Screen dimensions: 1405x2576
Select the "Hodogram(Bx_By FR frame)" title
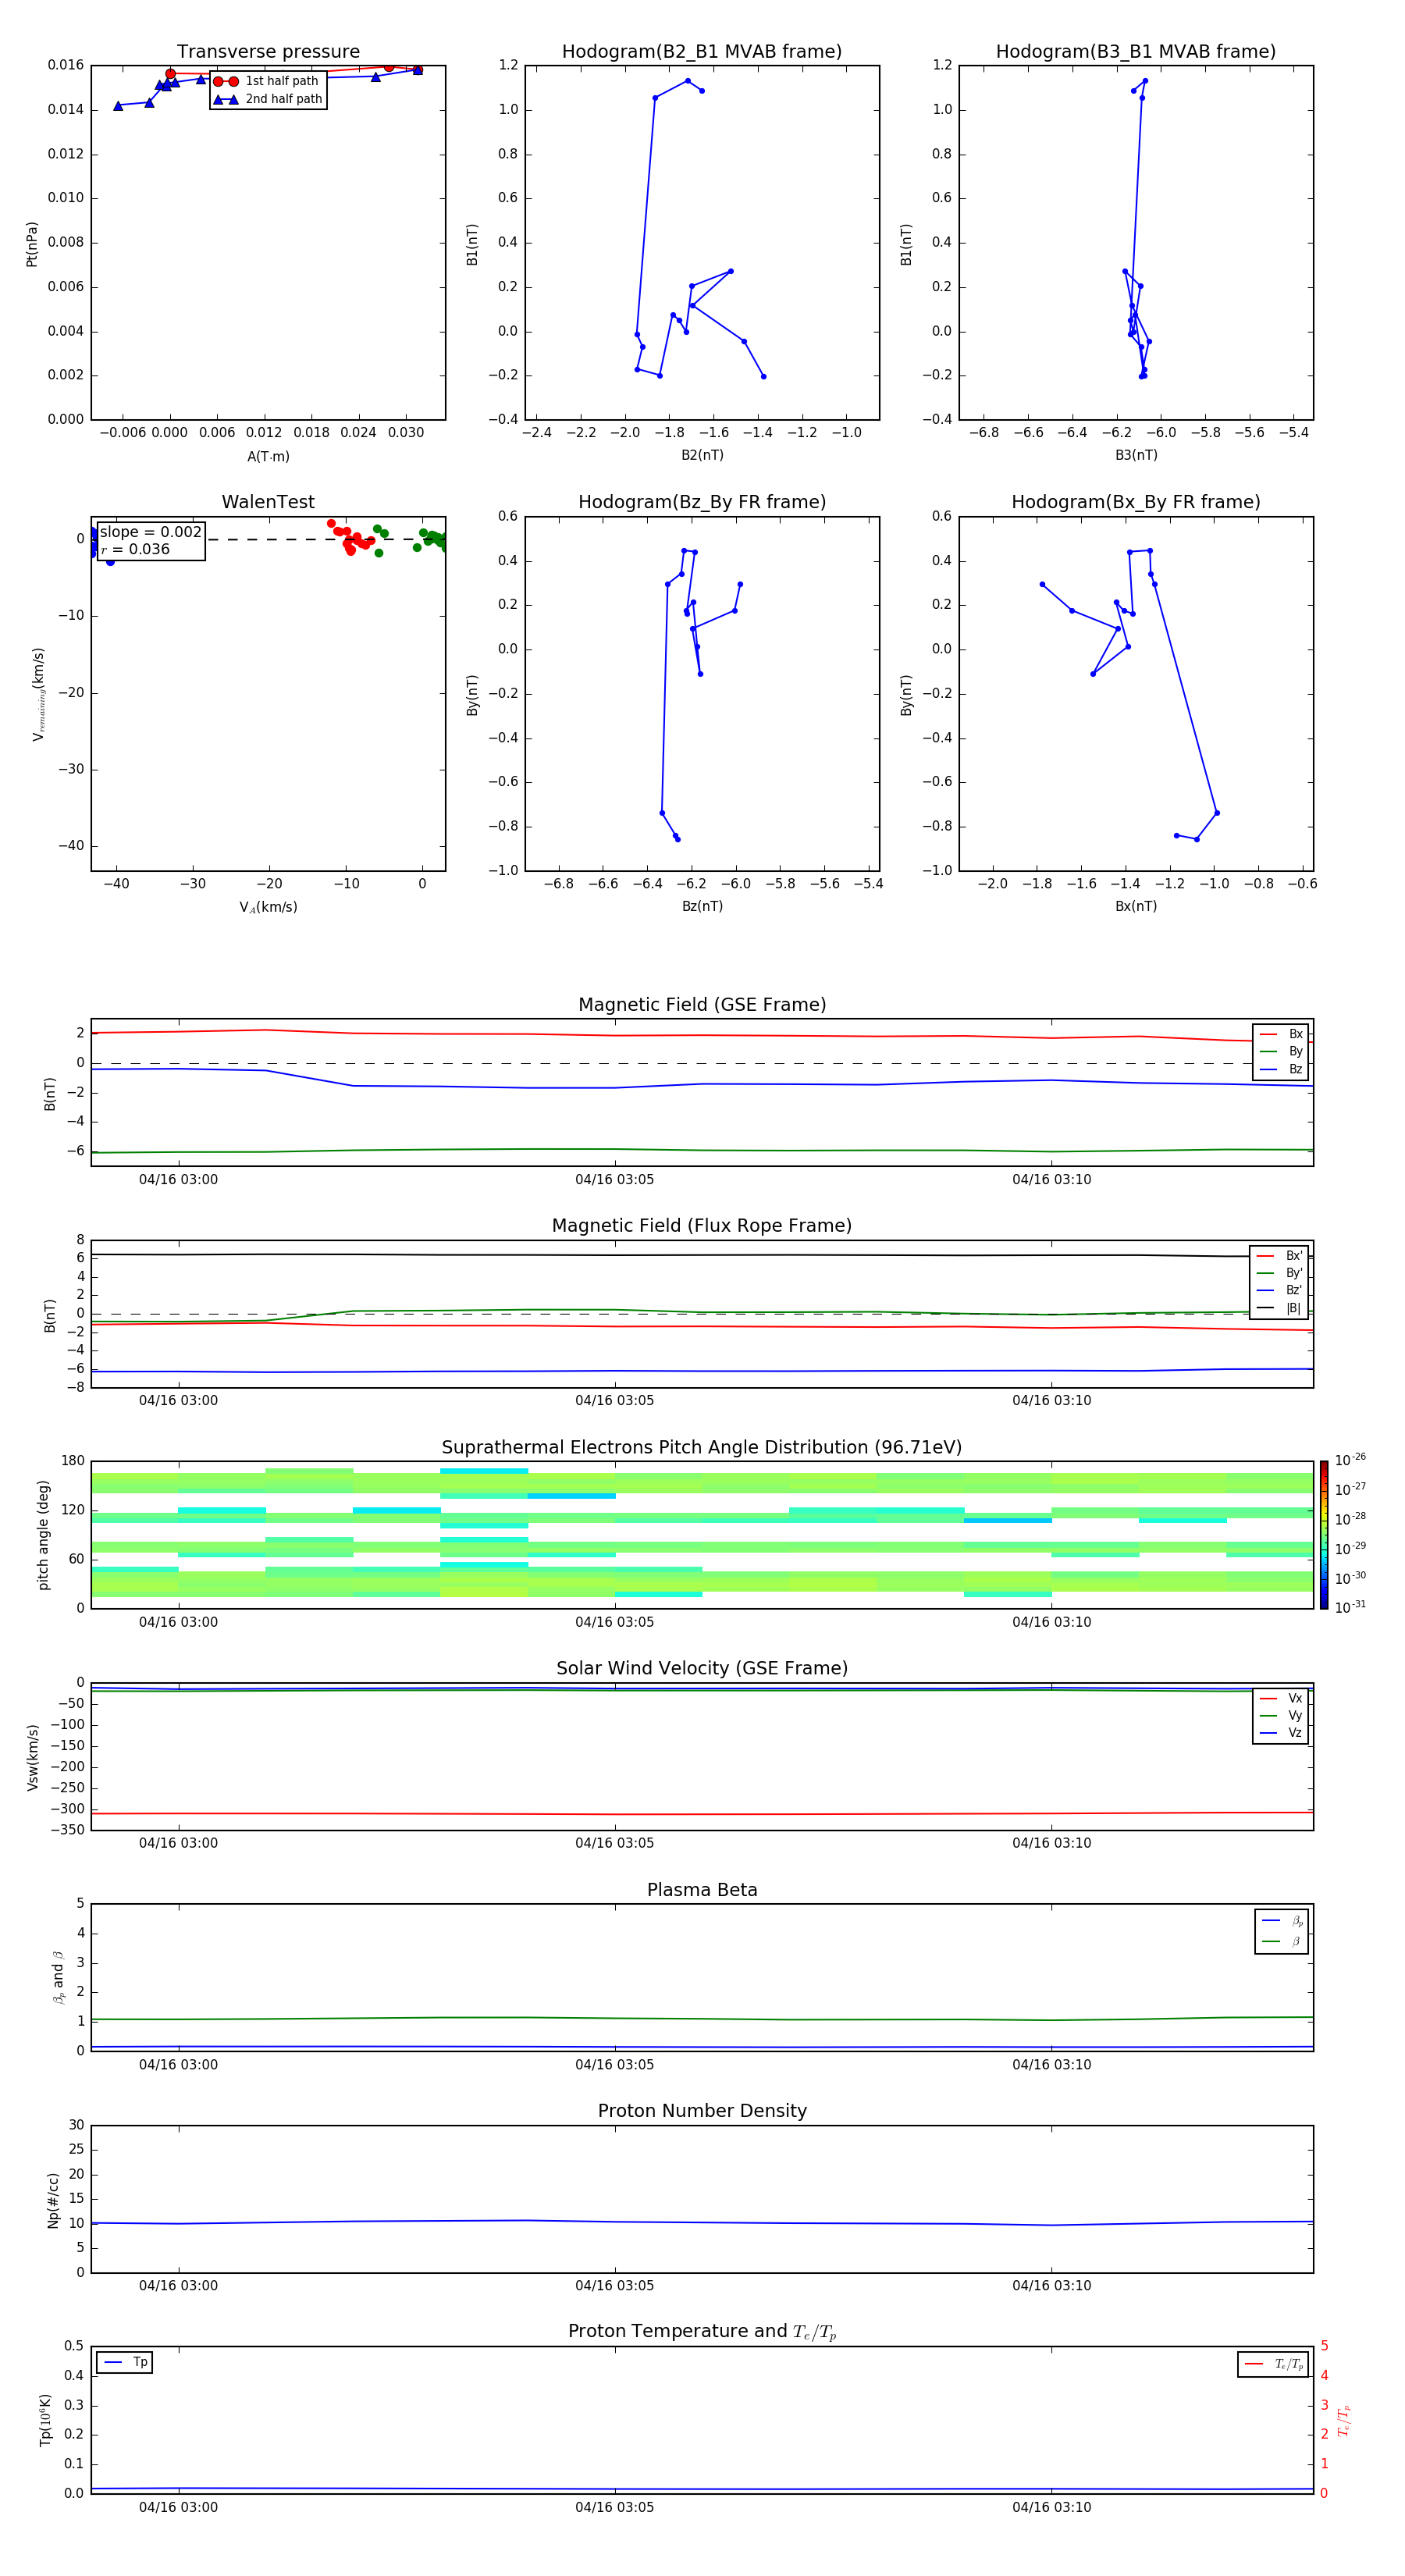[1136, 502]
